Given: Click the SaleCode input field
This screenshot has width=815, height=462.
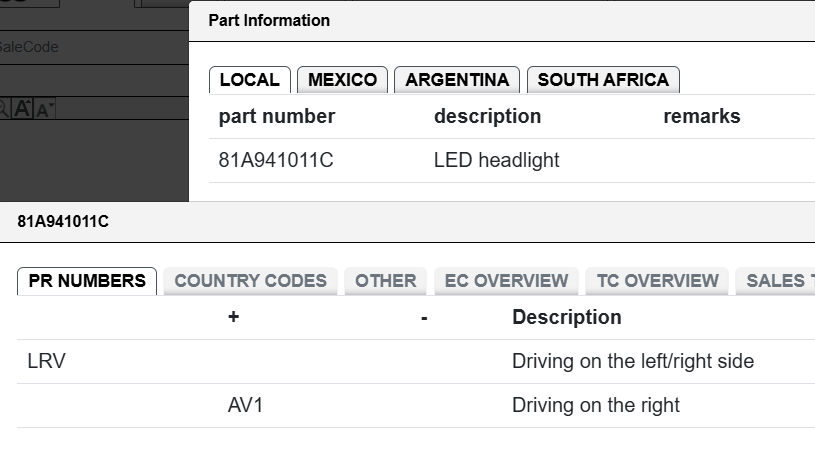Looking at the screenshot, I should [94, 47].
